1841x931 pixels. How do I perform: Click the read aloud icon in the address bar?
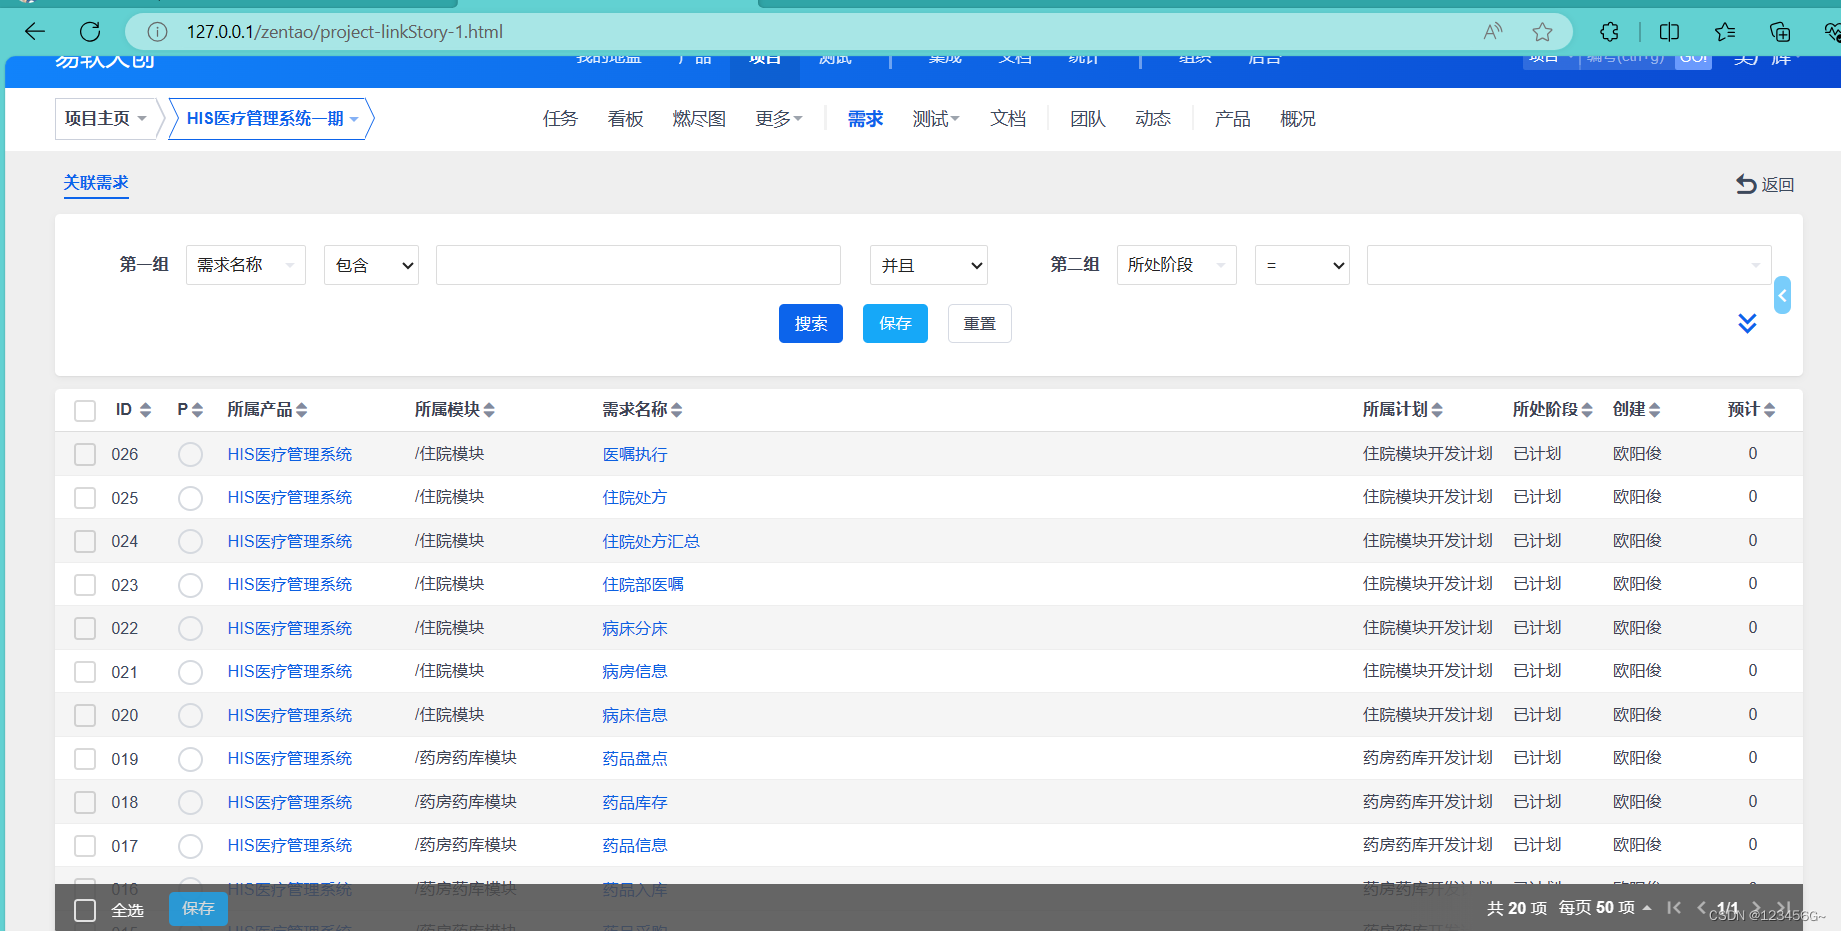tap(1493, 32)
